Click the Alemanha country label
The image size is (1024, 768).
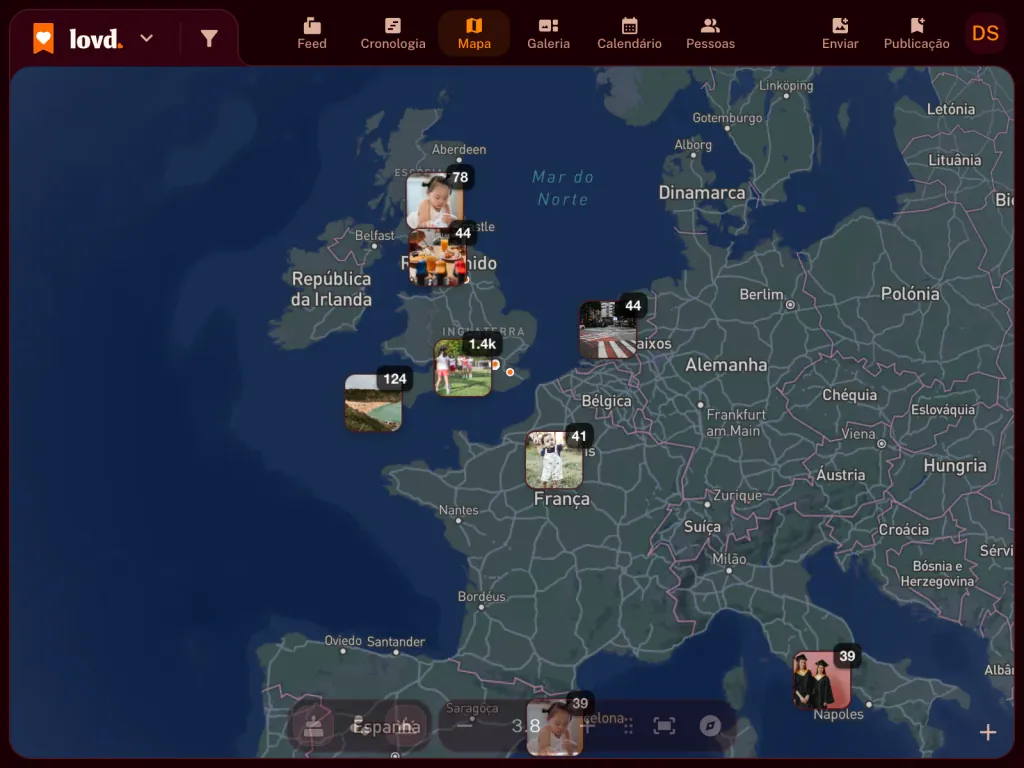(726, 364)
